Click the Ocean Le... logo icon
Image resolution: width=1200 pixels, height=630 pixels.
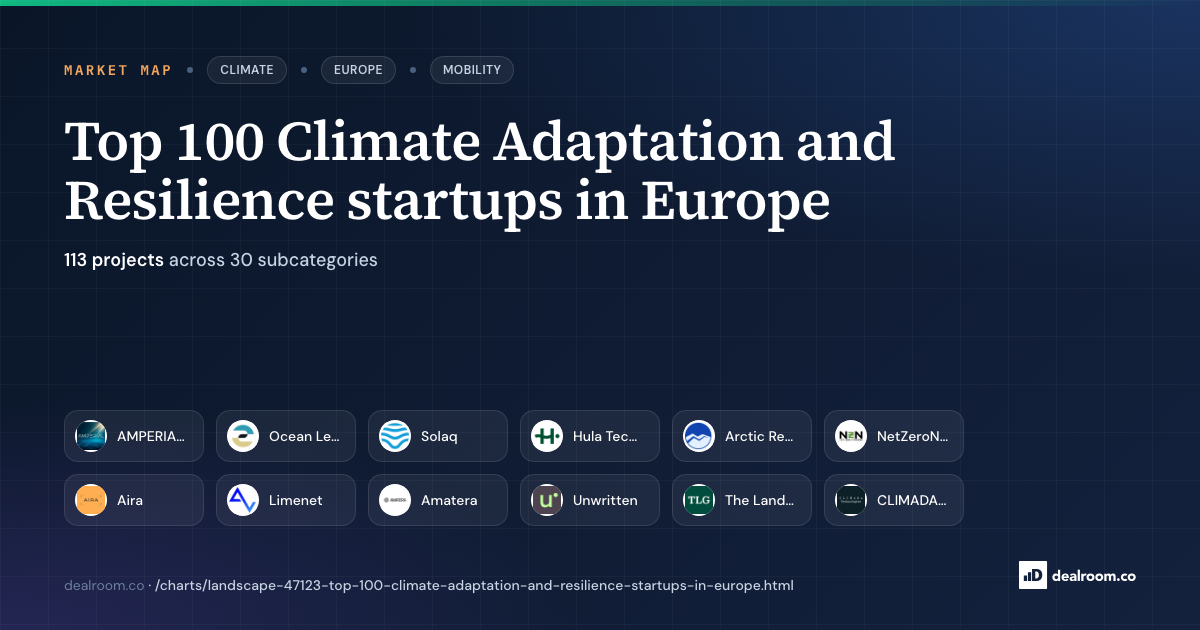(x=243, y=436)
